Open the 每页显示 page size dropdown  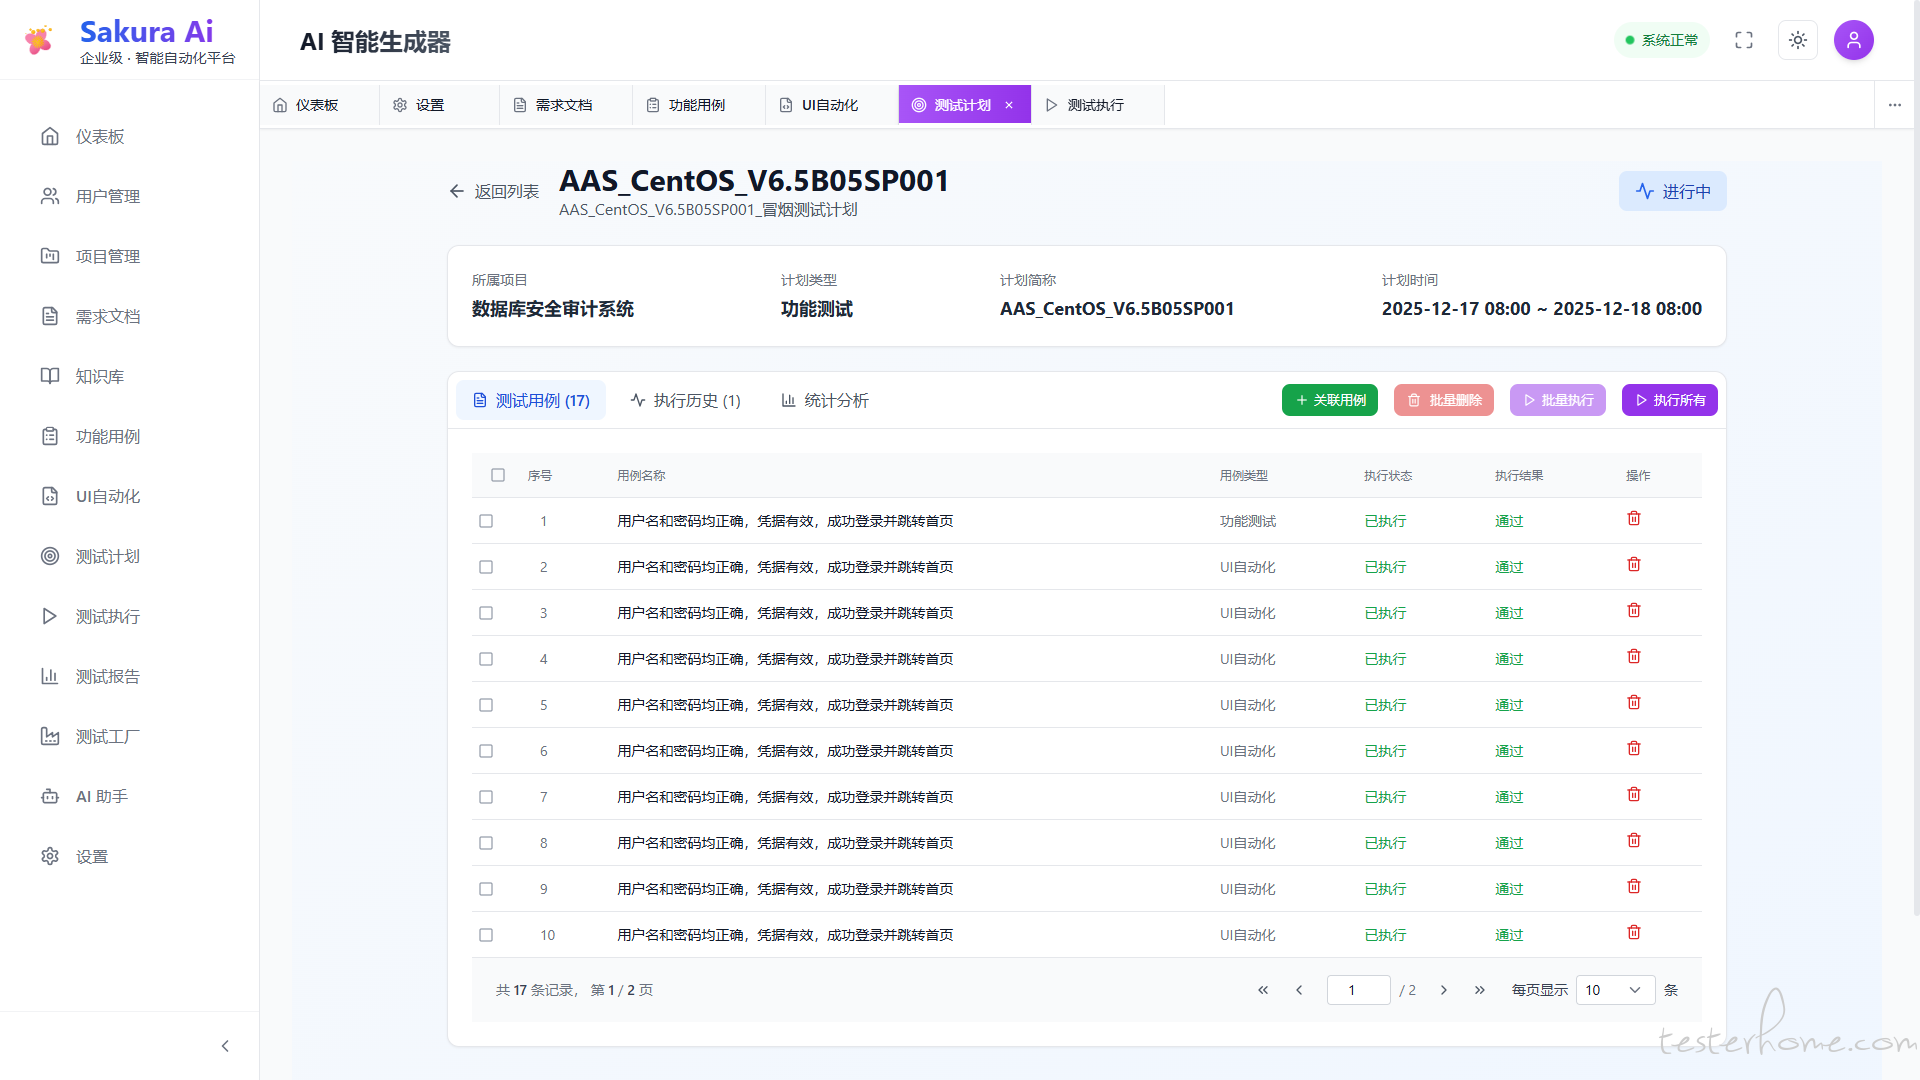pyautogui.click(x=1614, y=990)
